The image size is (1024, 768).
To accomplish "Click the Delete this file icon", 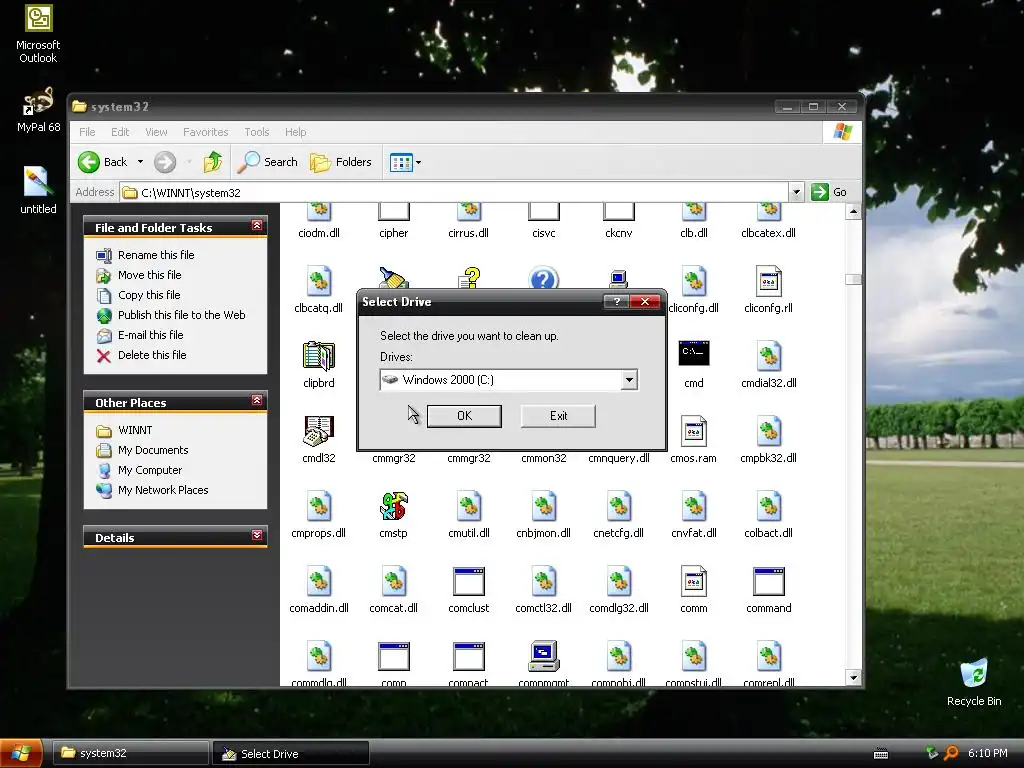I will (x=103, y=355).
